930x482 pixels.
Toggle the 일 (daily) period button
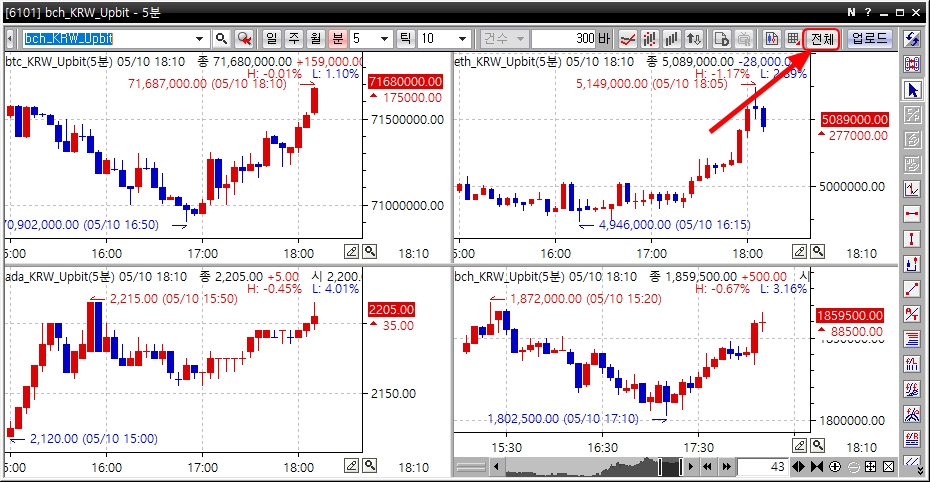click(x=272, y=39)
